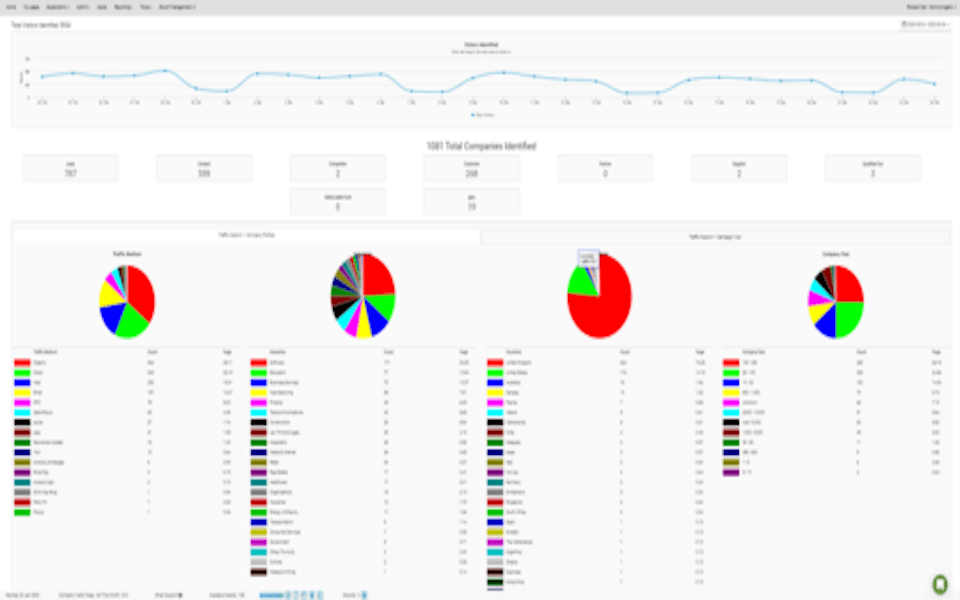Open the Supplier companies card

[739, 168]
